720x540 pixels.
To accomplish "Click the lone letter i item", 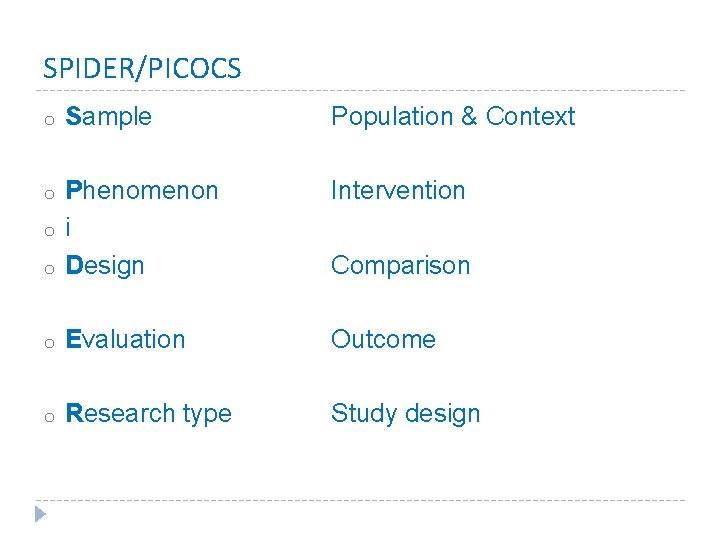I will pos(68,227).
